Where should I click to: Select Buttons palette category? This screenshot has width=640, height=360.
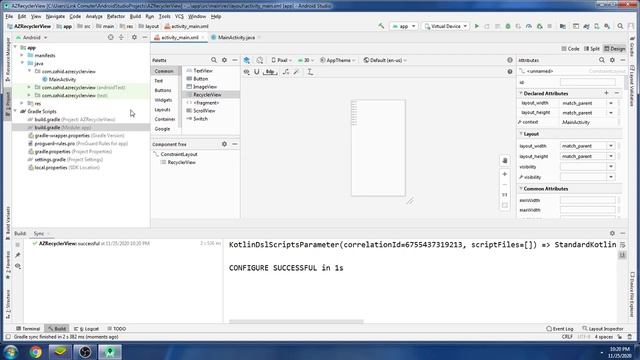(163, 90)
